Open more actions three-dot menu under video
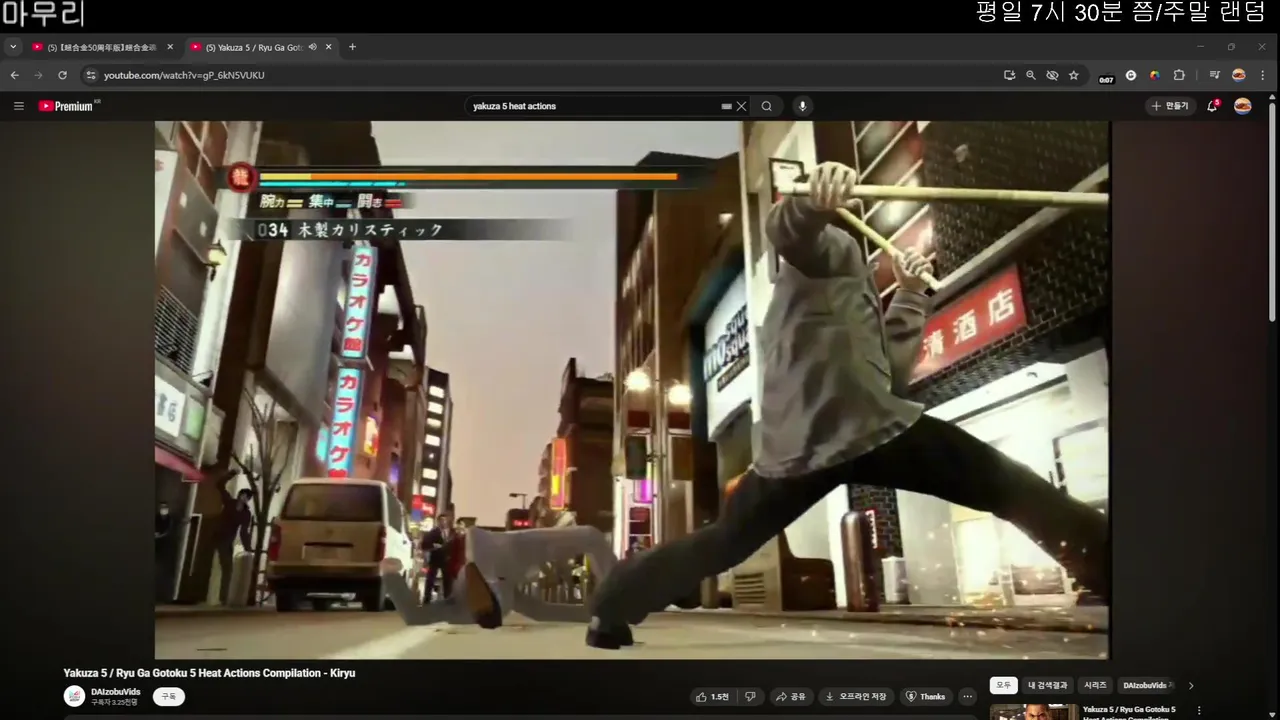 (967, 696)
